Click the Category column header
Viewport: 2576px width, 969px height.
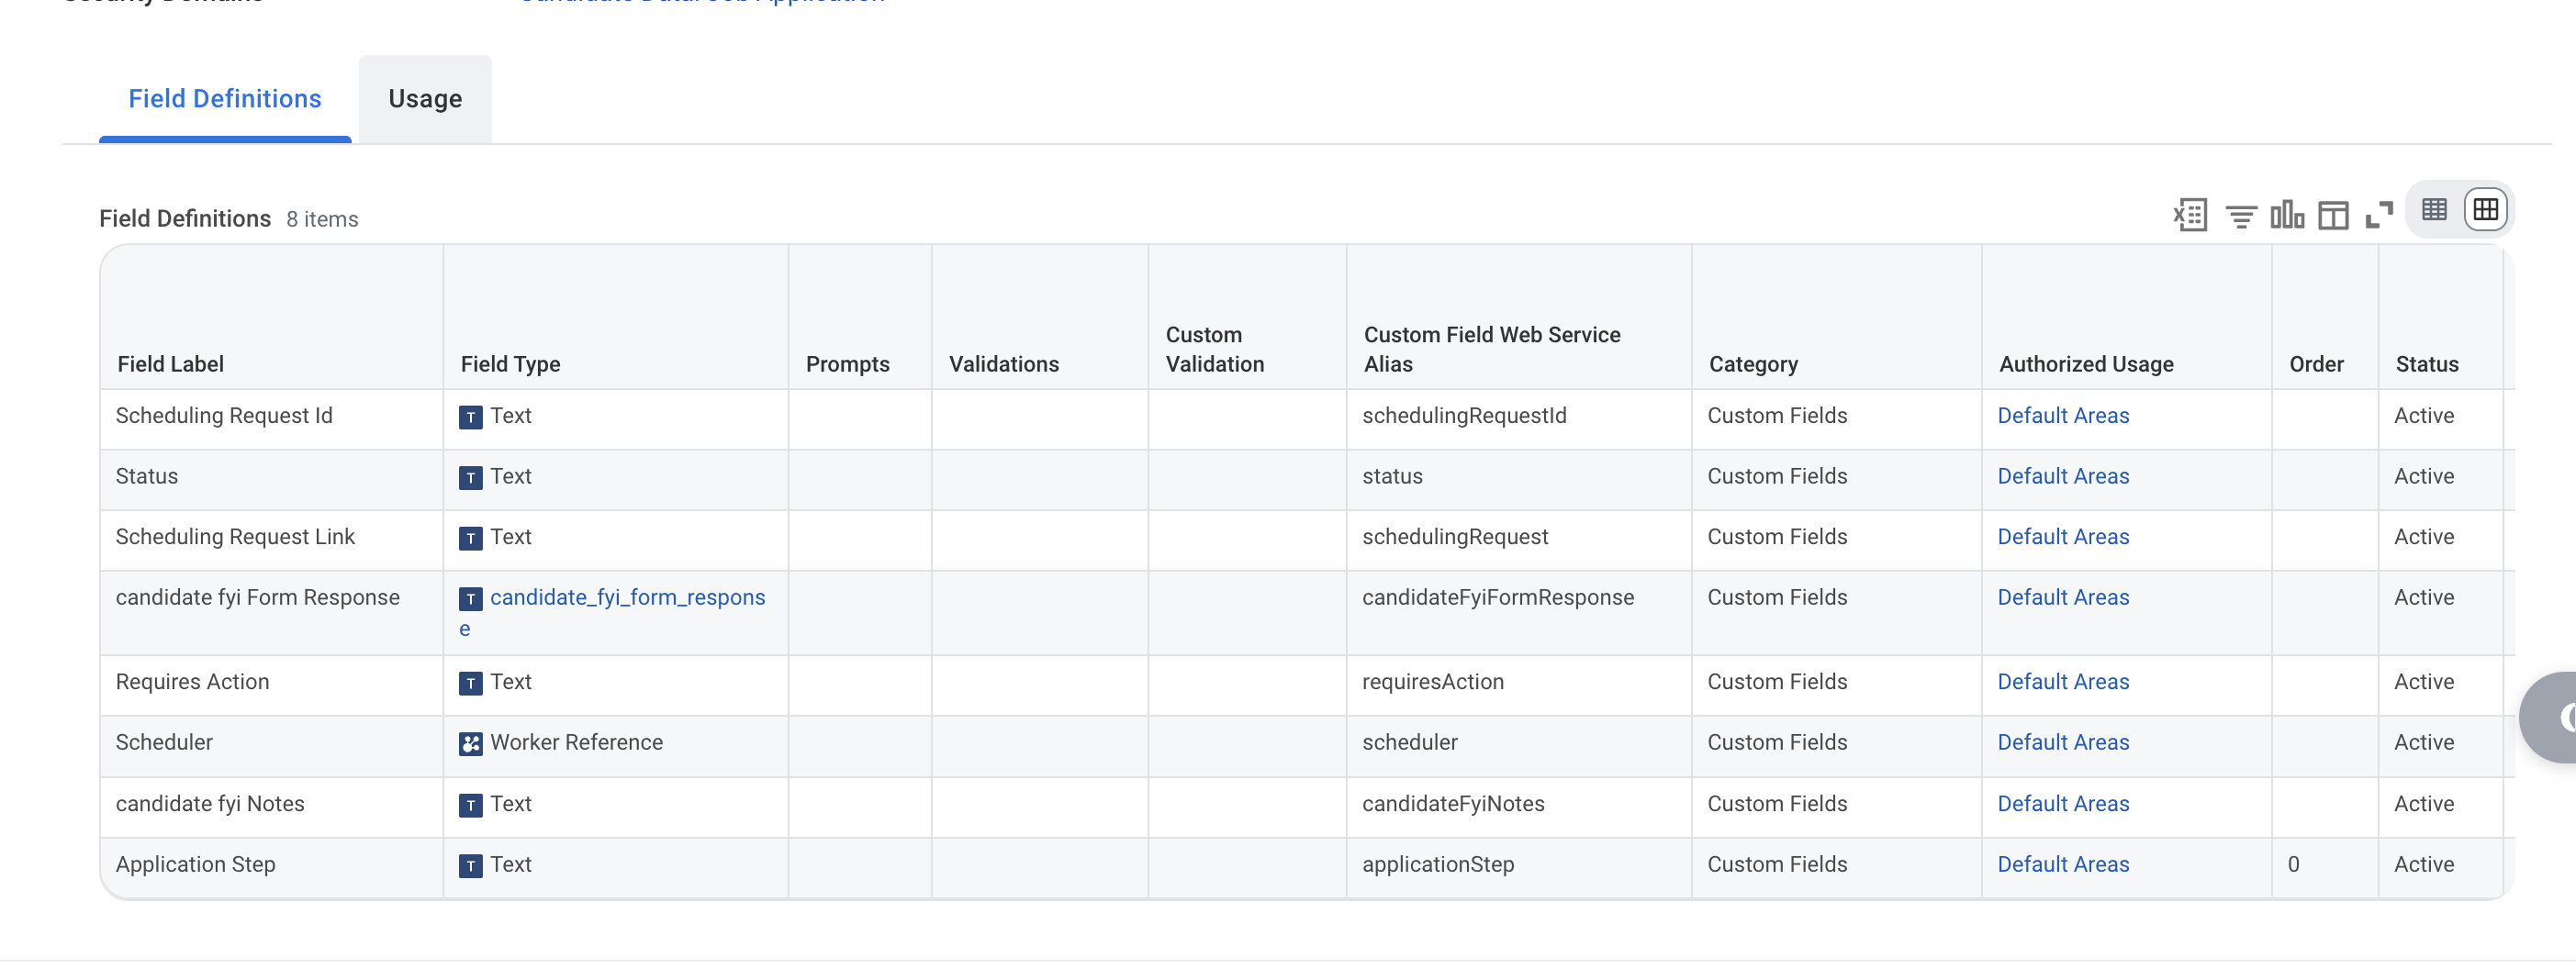coord(1753,364)
